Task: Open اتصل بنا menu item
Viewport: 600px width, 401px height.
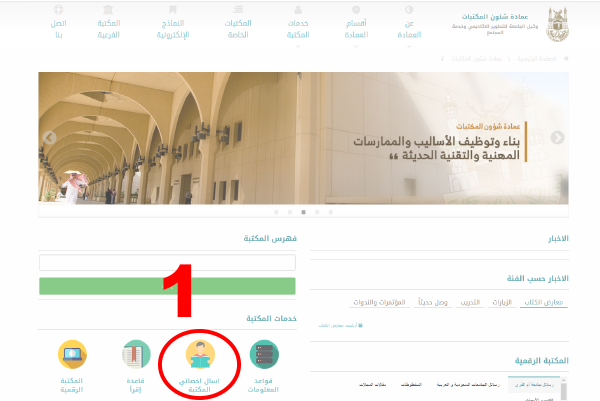Action: [x=59, y=29]
